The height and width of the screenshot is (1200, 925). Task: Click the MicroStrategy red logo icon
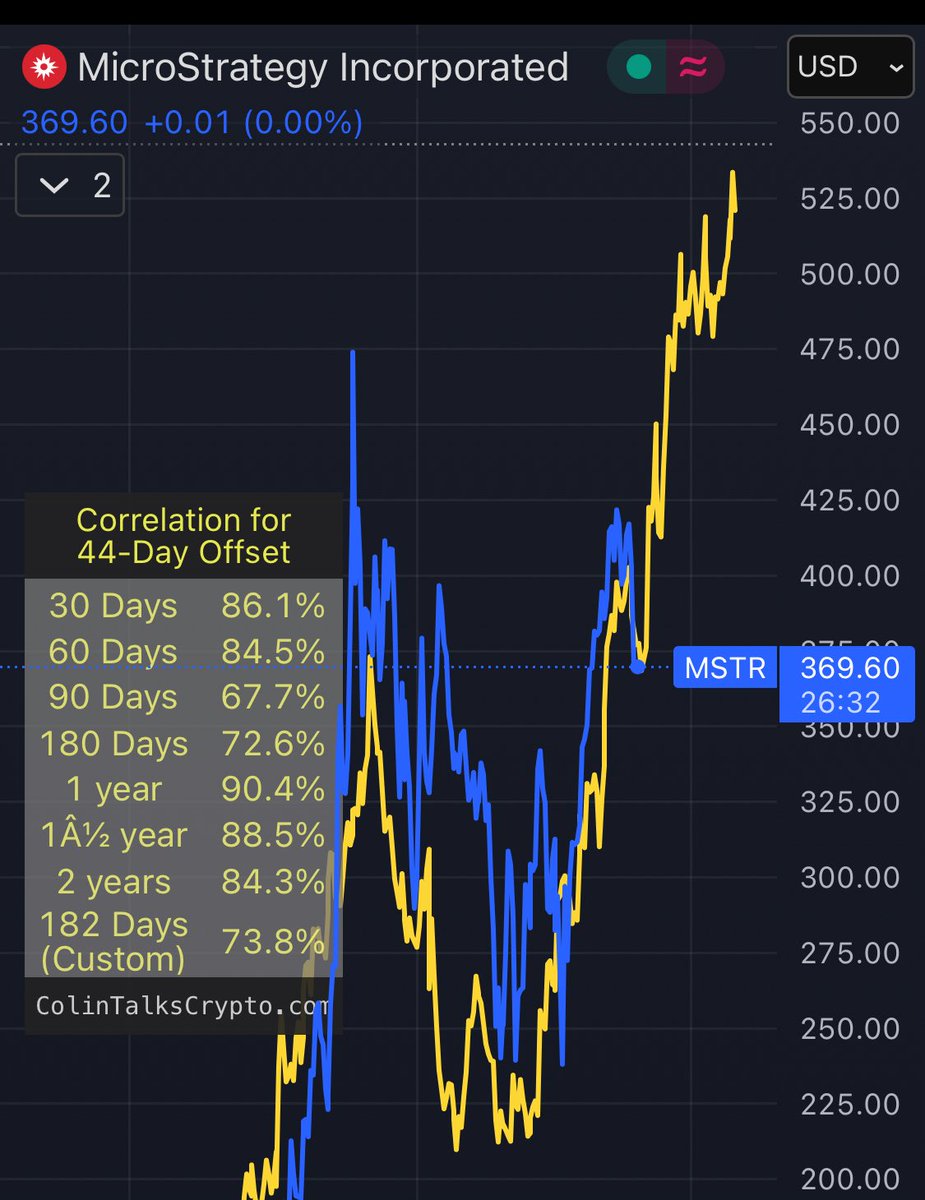point(43,69)
